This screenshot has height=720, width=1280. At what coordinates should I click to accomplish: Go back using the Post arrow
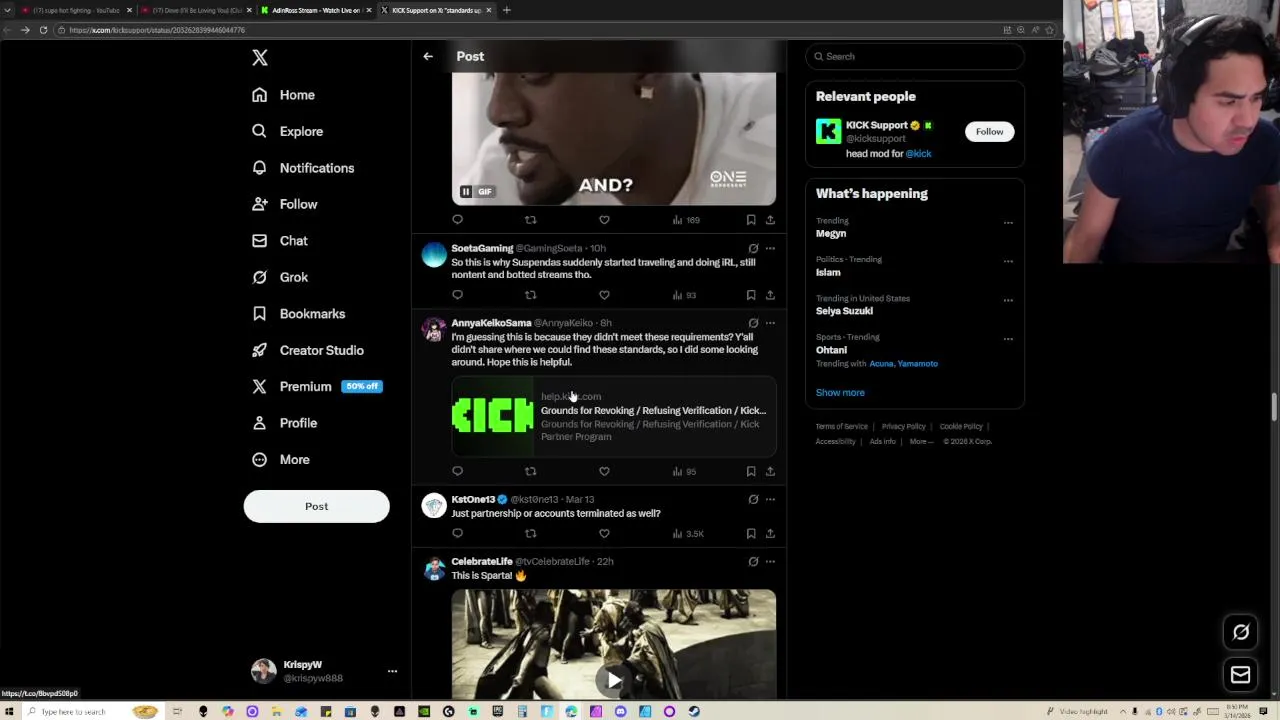(428, 56)
